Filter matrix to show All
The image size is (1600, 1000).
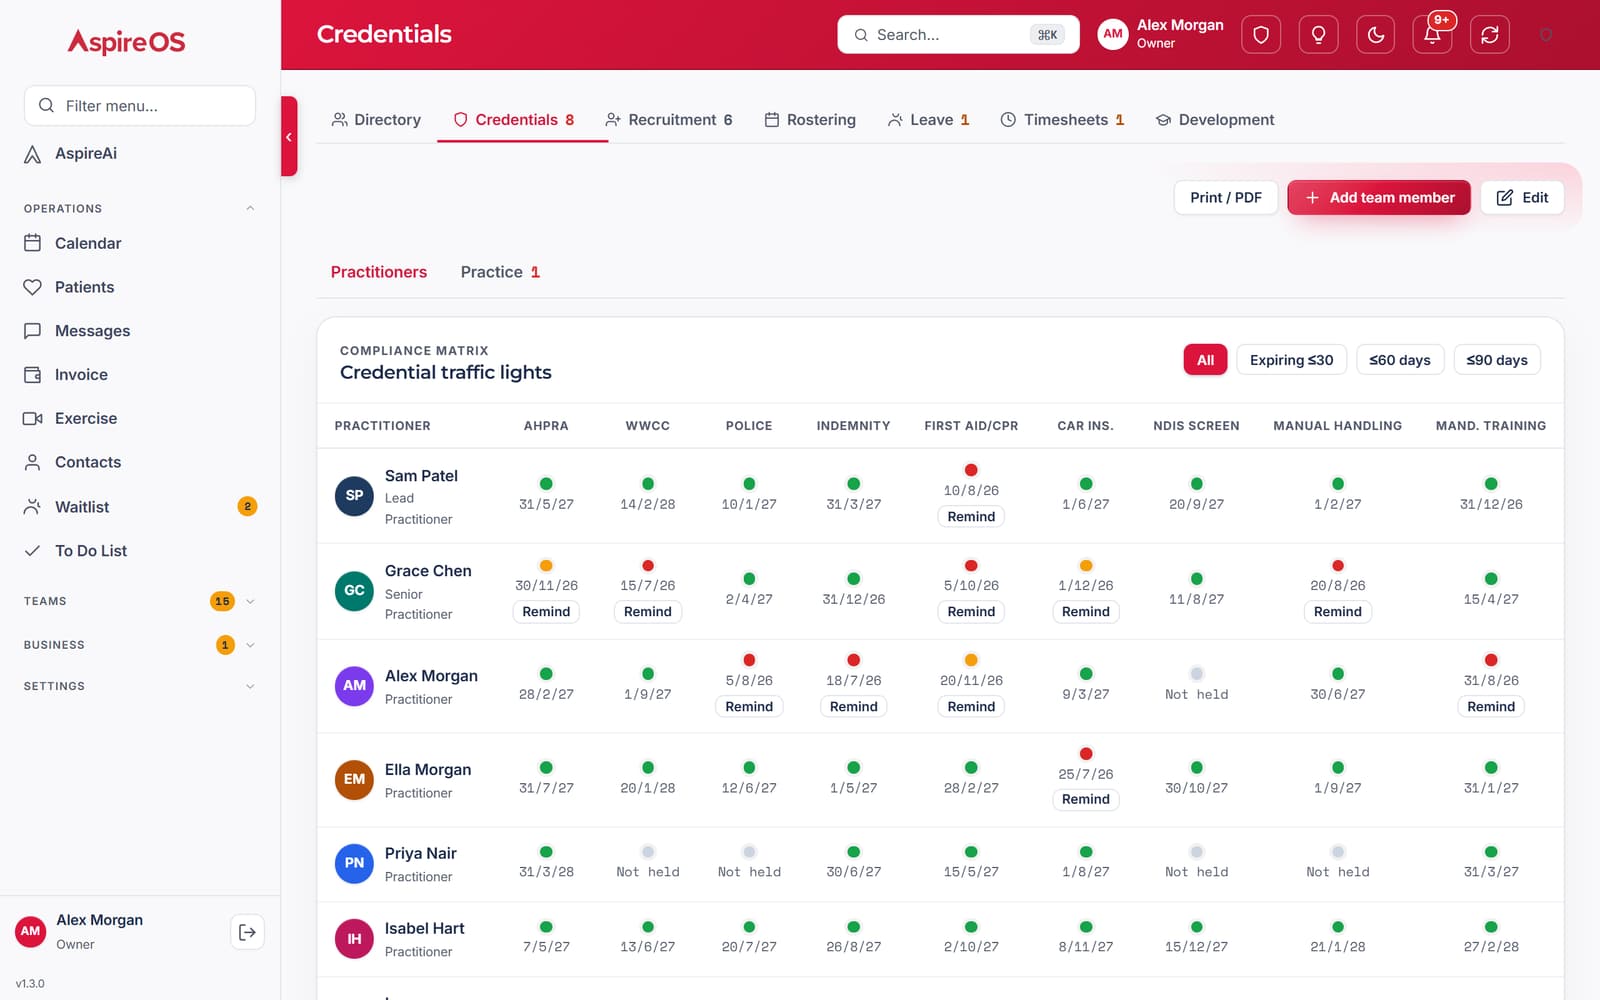coord(1205,360)
